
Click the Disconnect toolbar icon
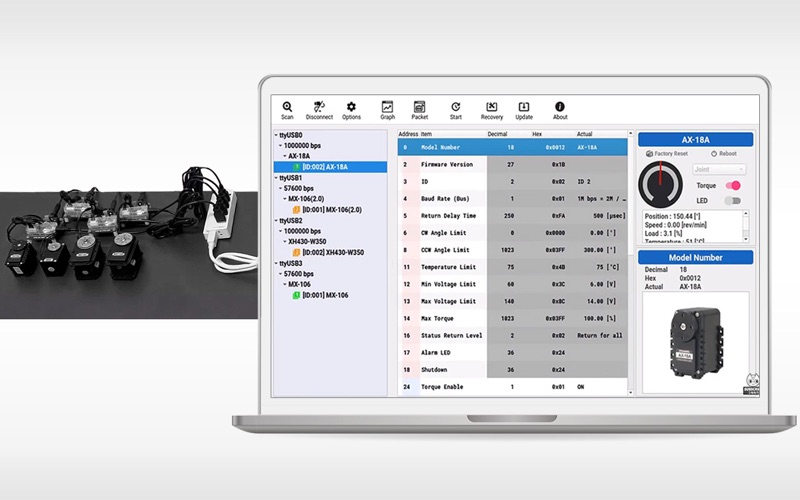pos(319,107)
